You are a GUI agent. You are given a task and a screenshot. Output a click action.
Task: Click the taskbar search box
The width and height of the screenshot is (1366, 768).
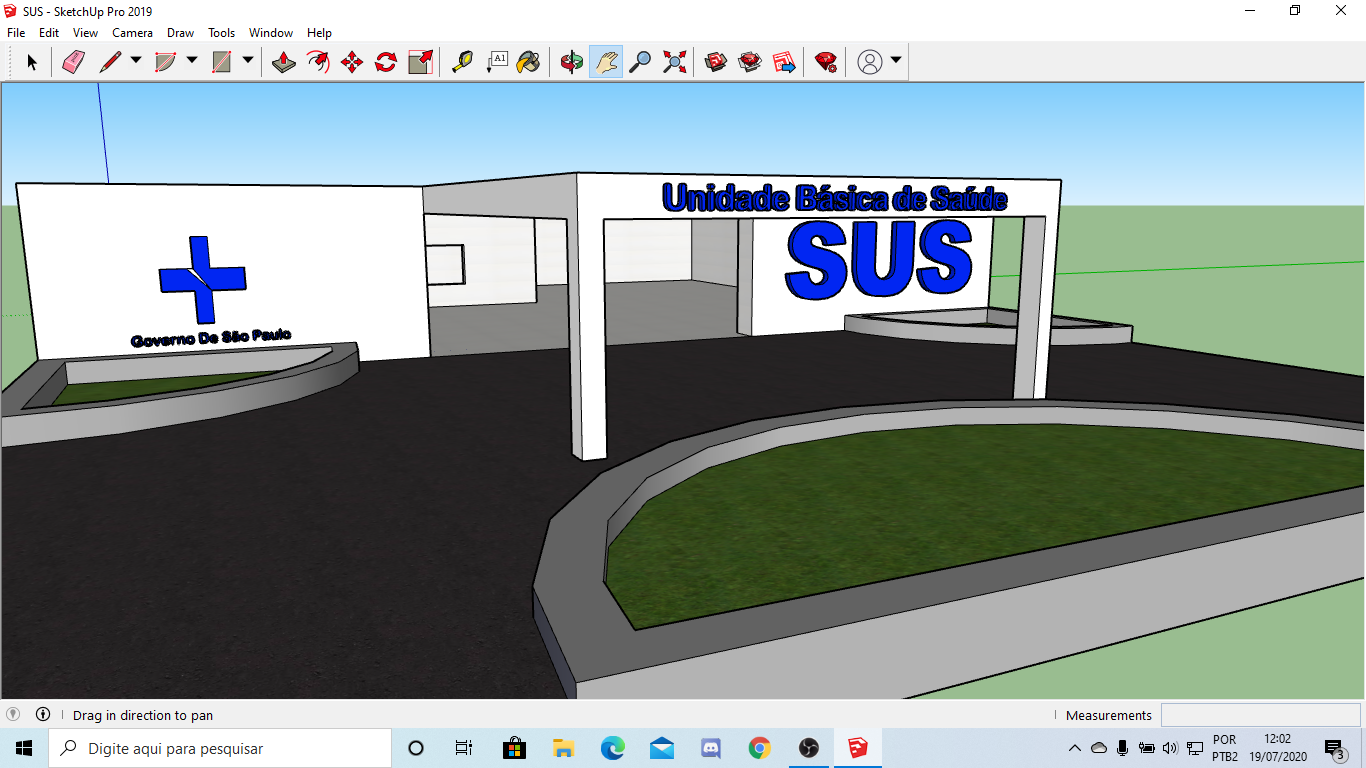point(220,748)
